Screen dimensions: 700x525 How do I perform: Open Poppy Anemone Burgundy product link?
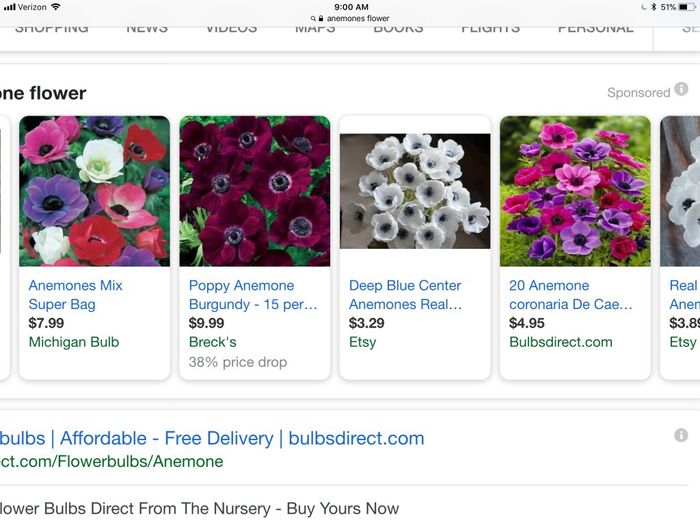[x=253, y=295]
